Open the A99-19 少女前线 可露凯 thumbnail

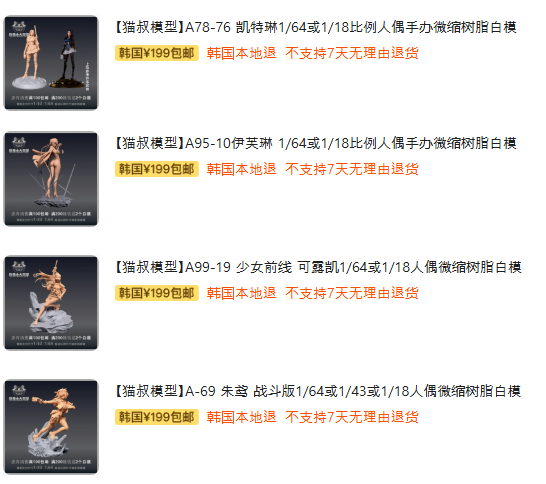tap(51, 303)
